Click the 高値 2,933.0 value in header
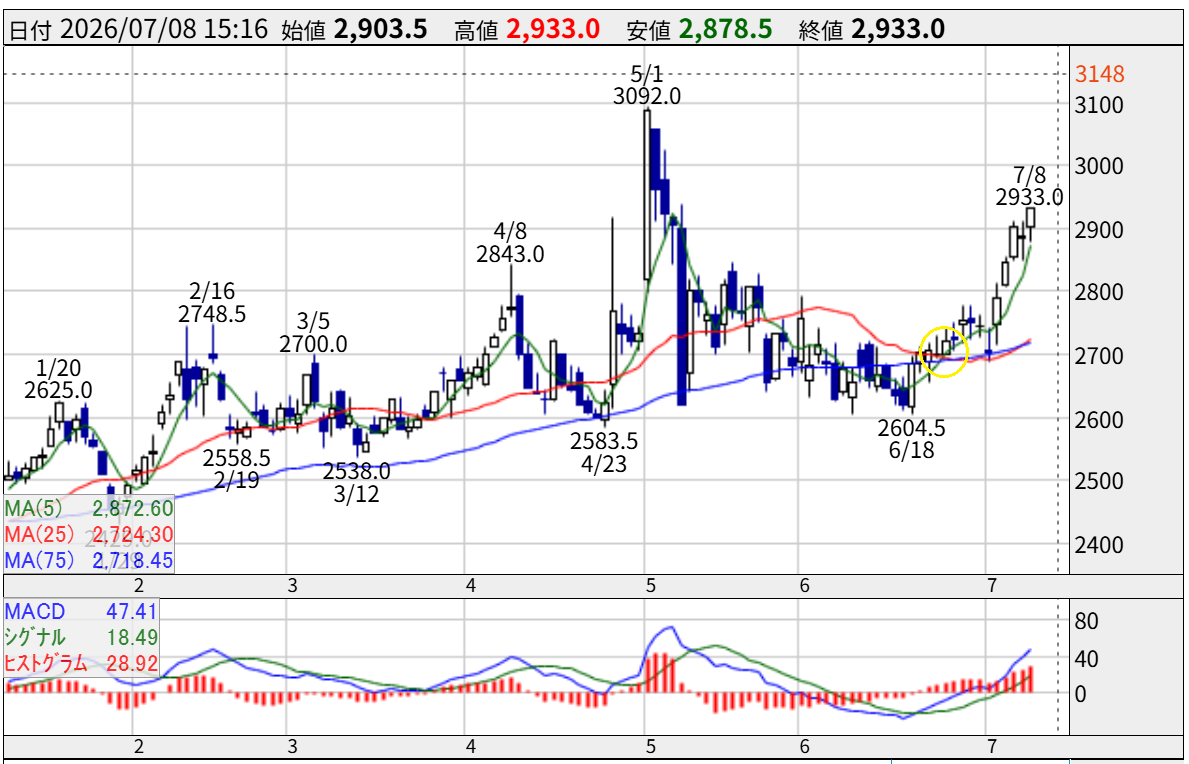The width and height of the screenshot is (1189, 764). [553, 30]
